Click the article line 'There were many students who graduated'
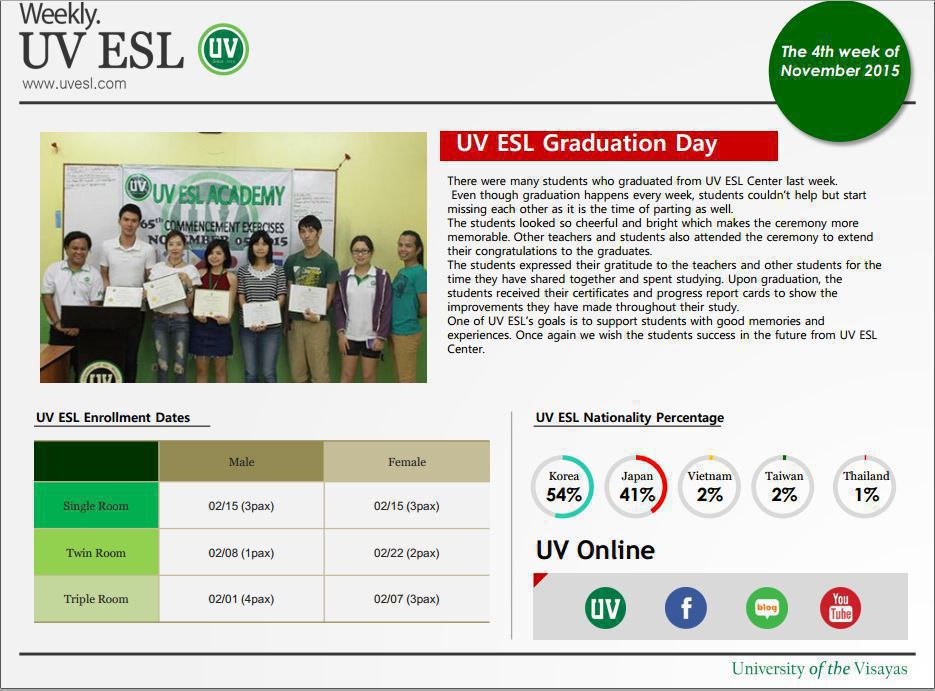This screenshot has height=691, width=935. tap(642, 181)
